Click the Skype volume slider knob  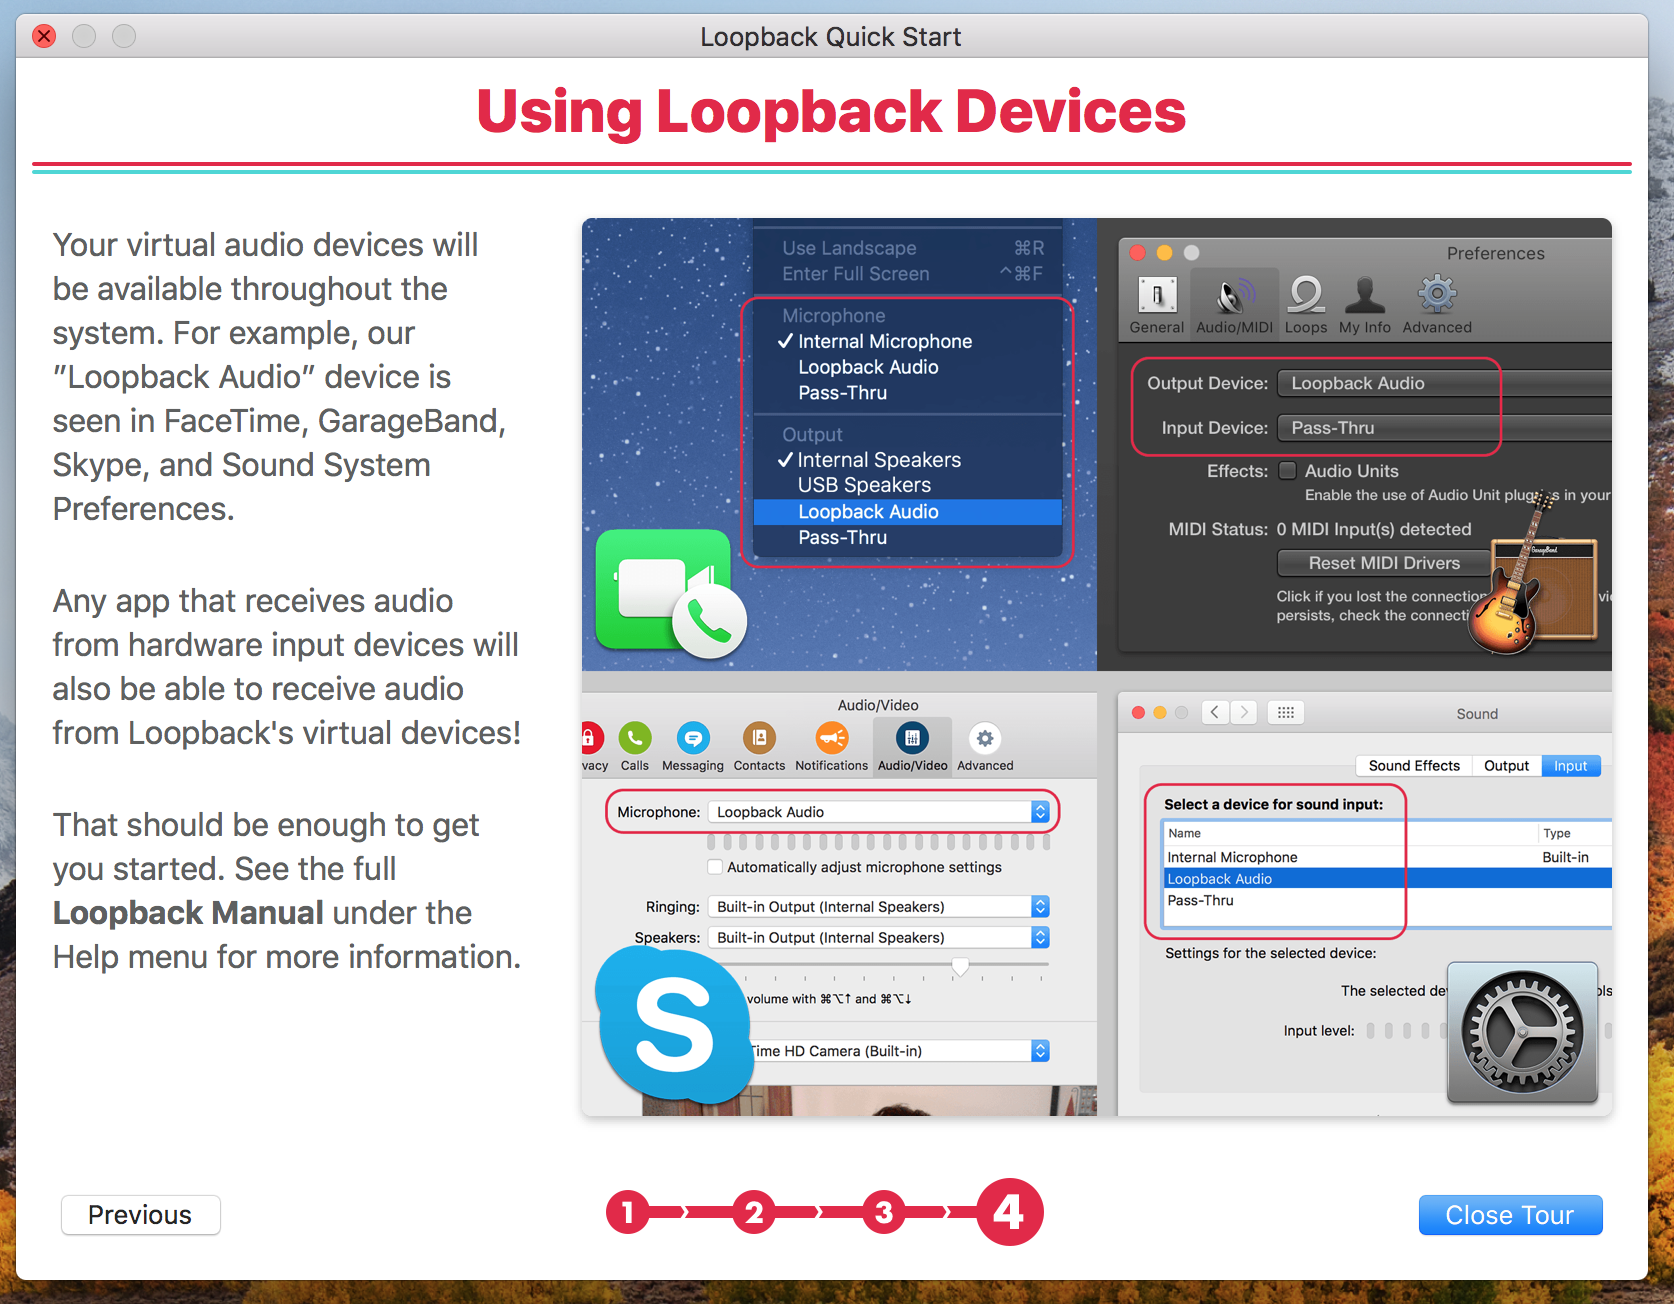pos(960,966)
